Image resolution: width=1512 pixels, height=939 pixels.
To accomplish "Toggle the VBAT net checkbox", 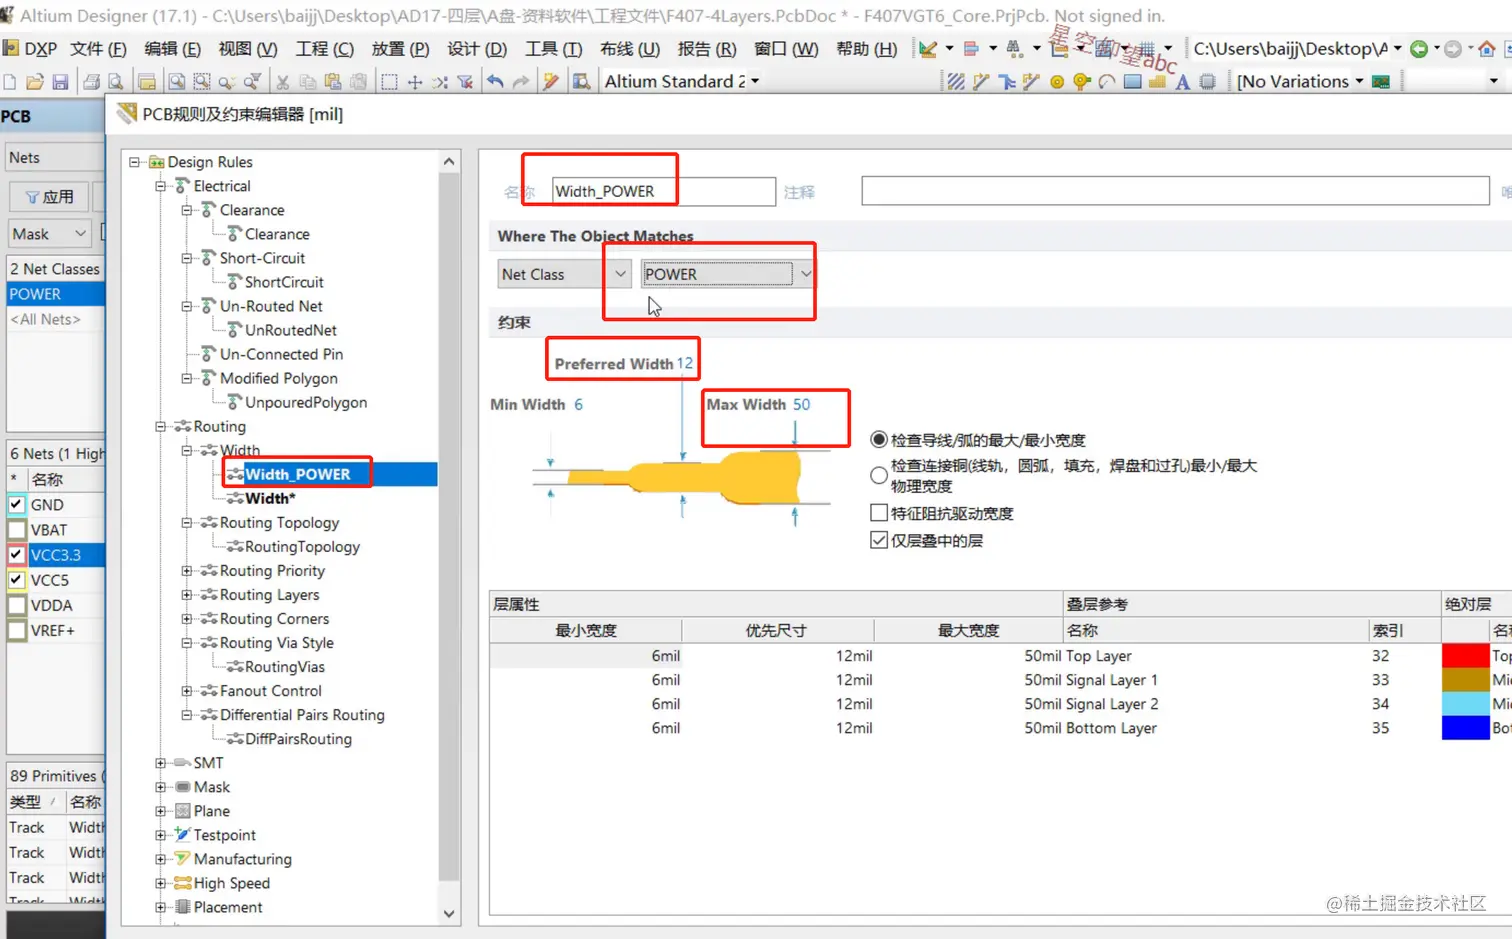I will (17, 530).
